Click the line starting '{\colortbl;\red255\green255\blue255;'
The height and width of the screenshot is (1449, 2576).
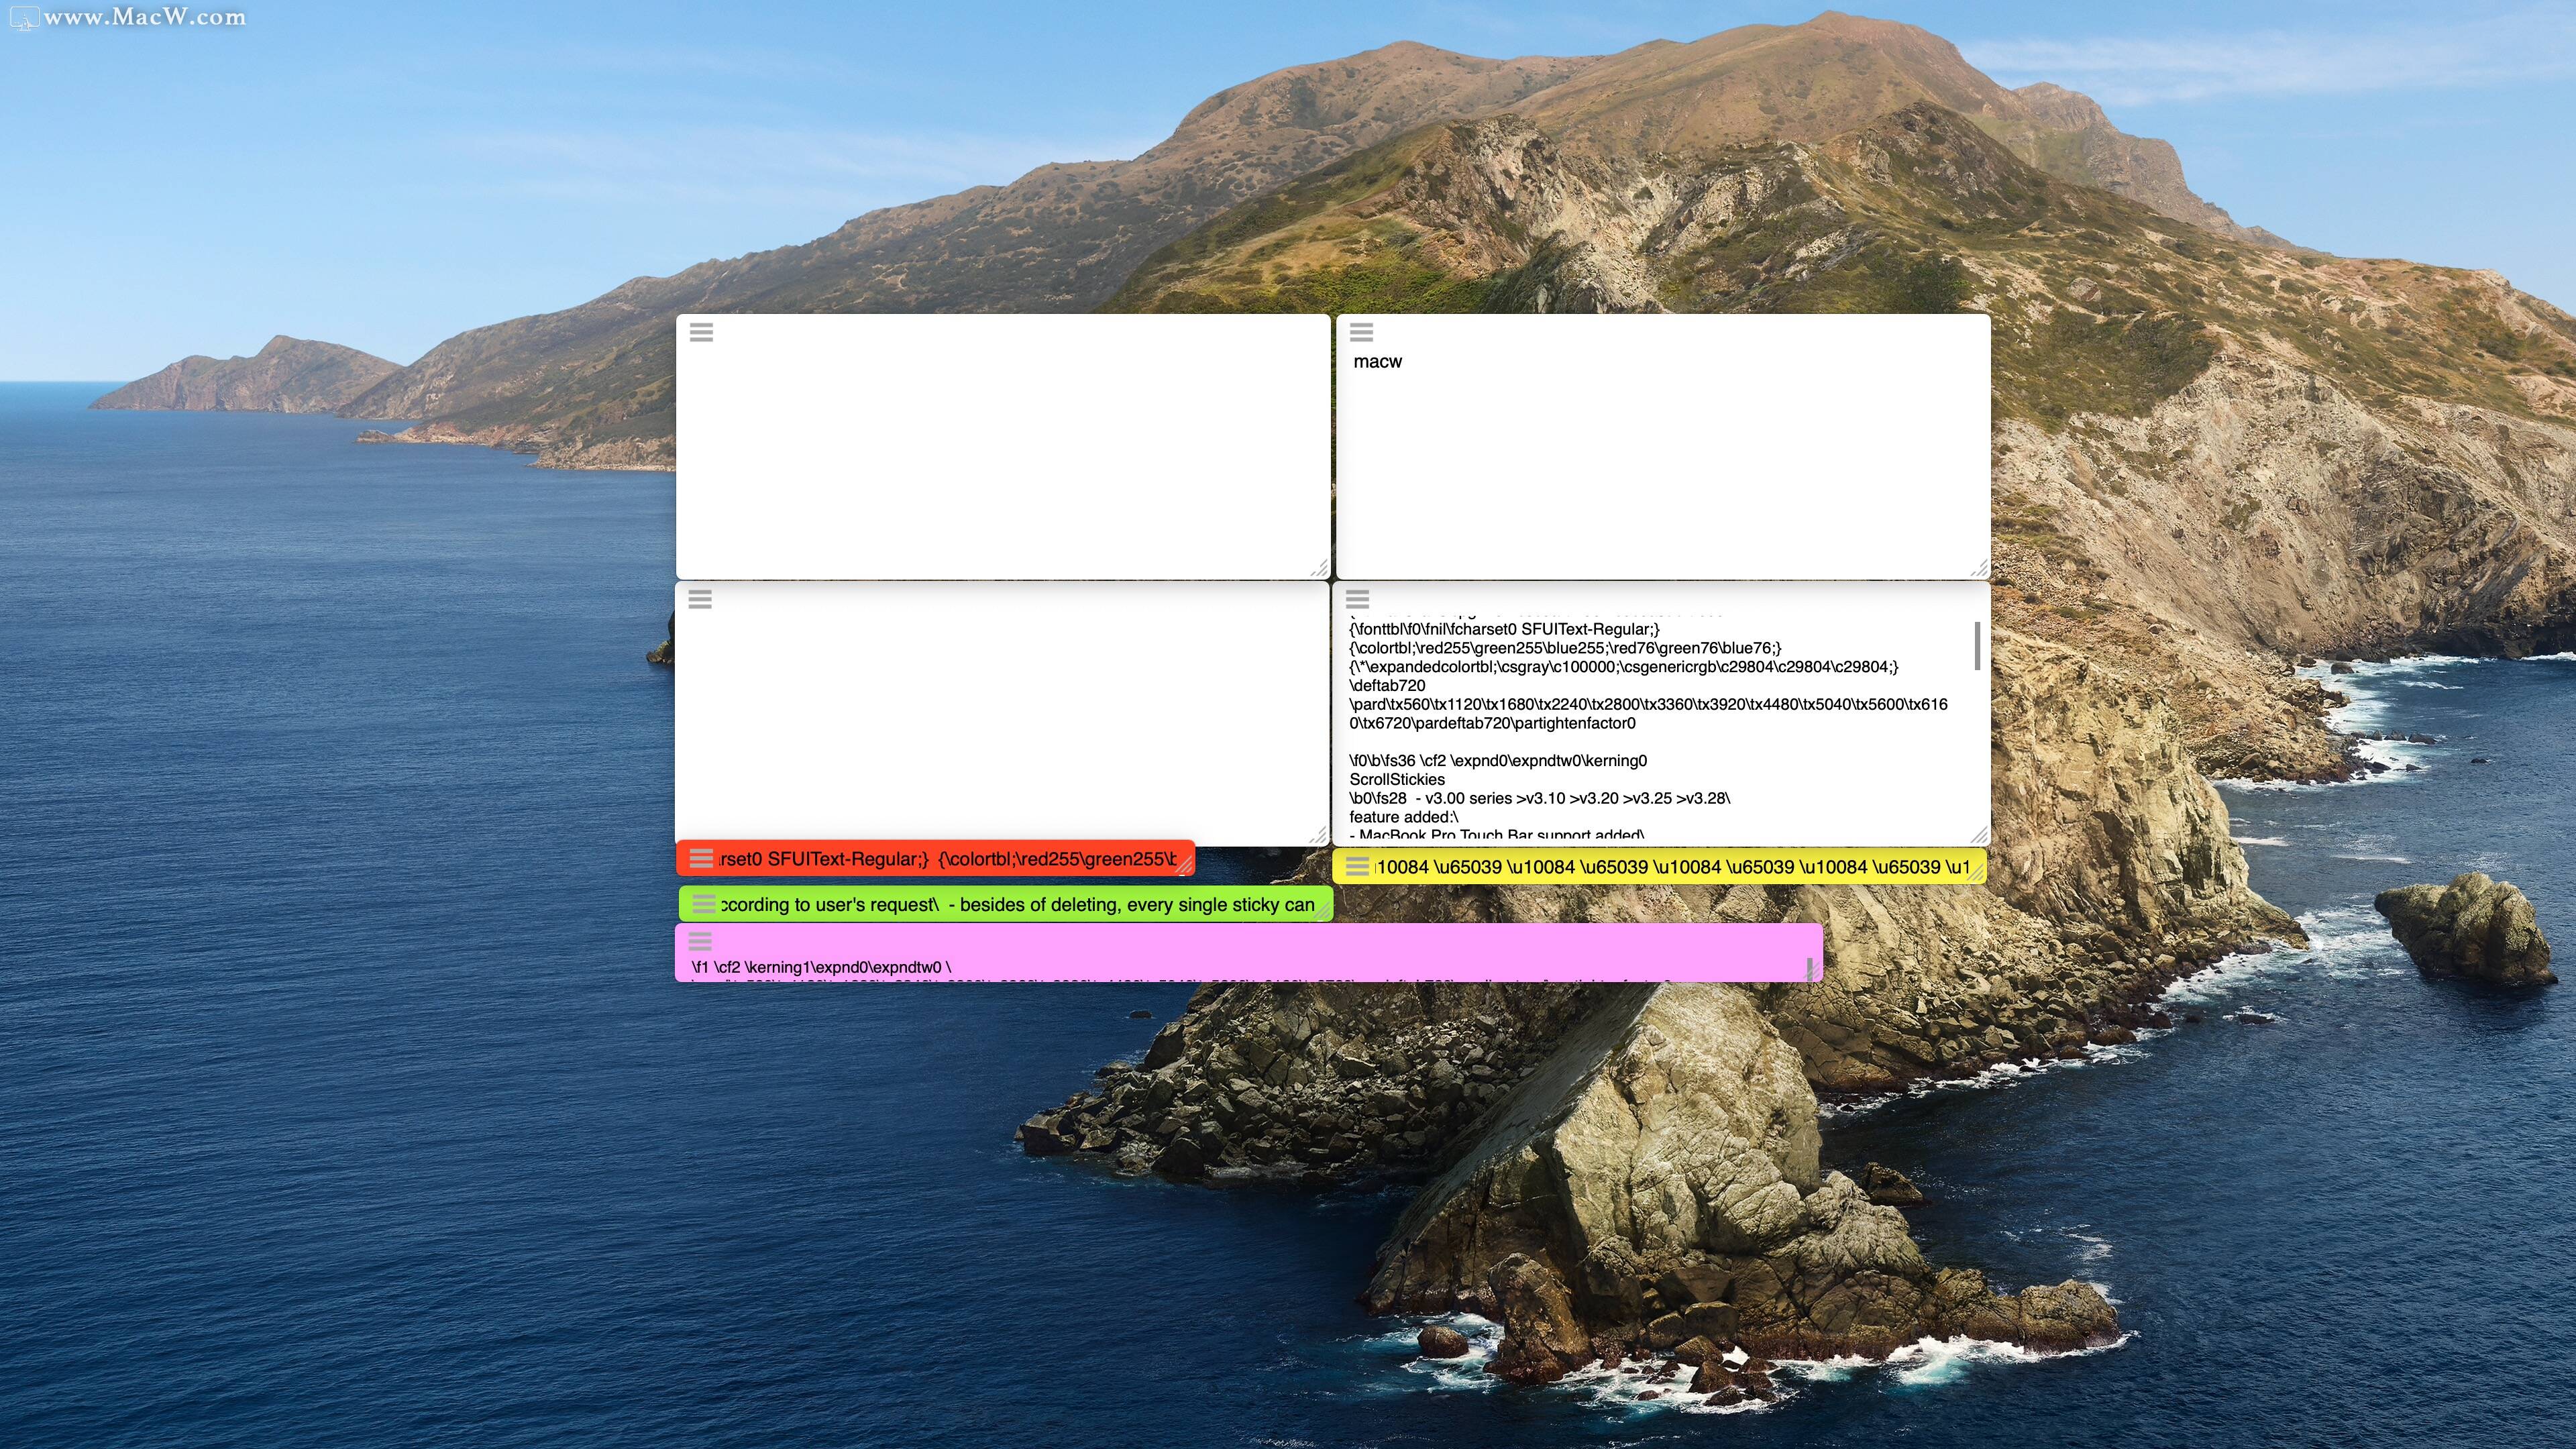1565,648
